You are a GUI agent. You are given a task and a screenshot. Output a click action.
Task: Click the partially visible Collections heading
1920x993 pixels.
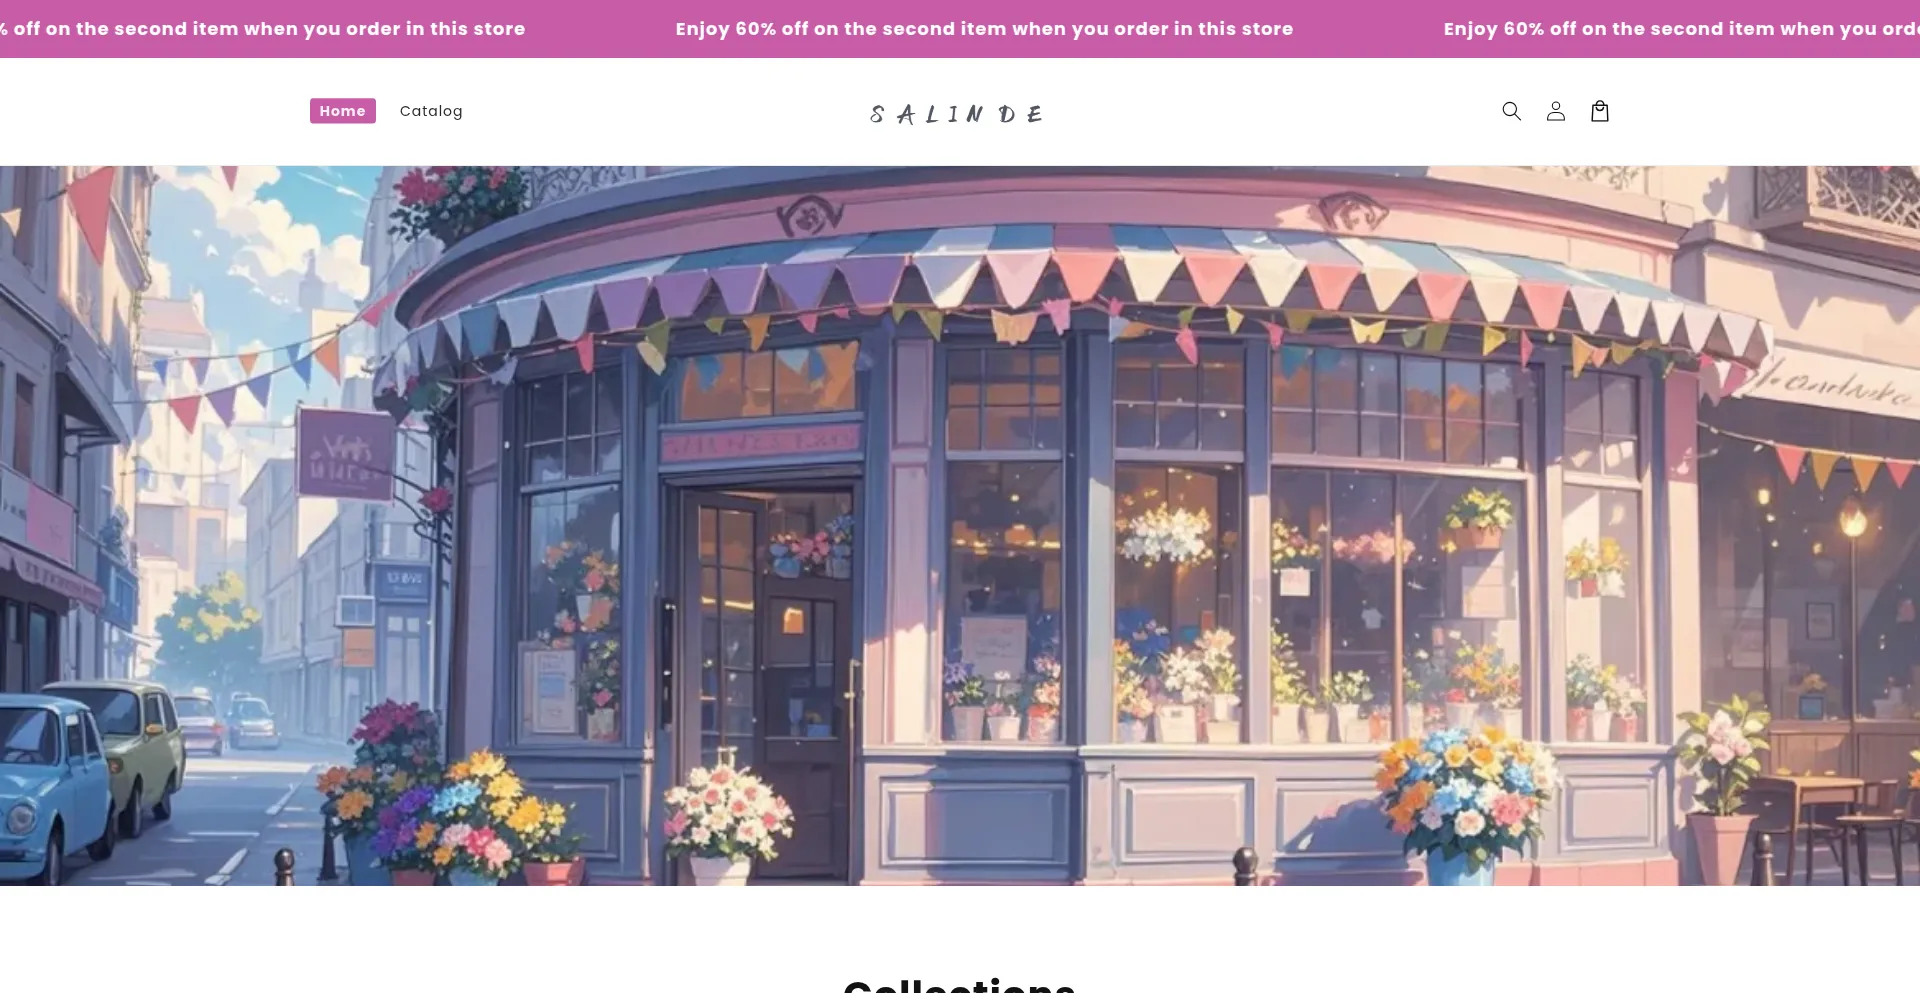959,985
